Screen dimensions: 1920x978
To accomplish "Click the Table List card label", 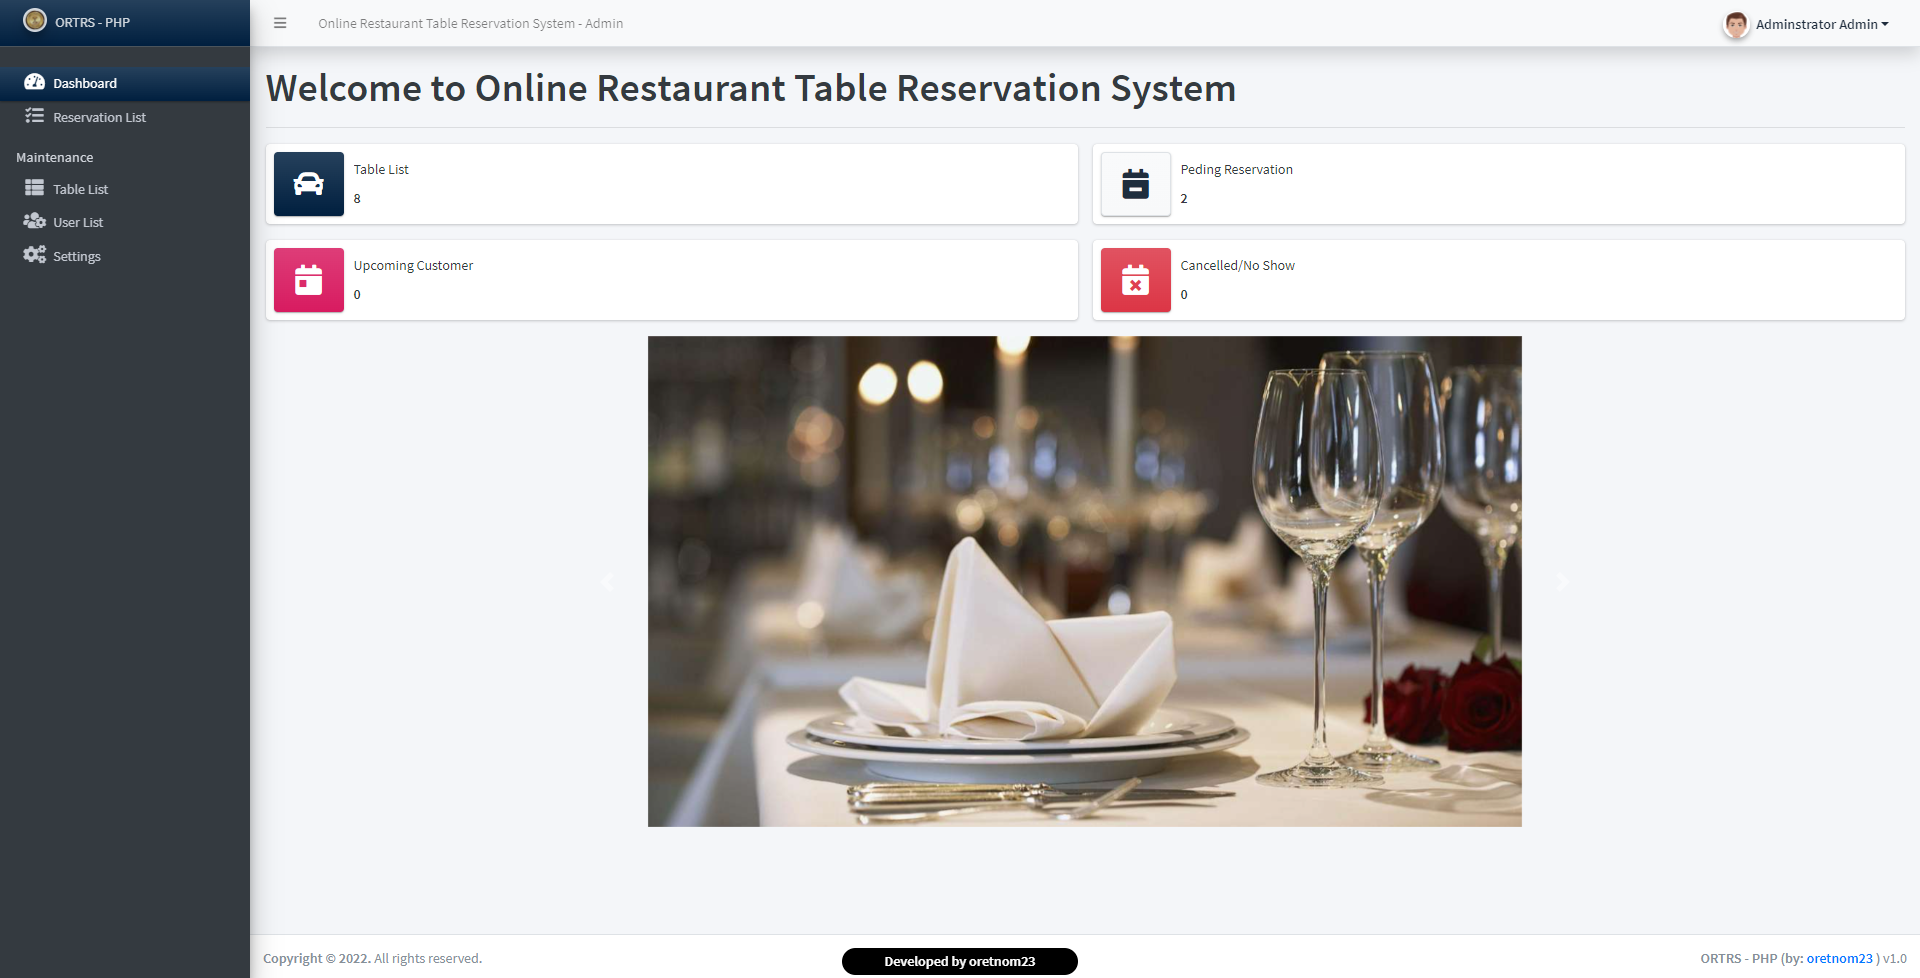I will point(381,169).
